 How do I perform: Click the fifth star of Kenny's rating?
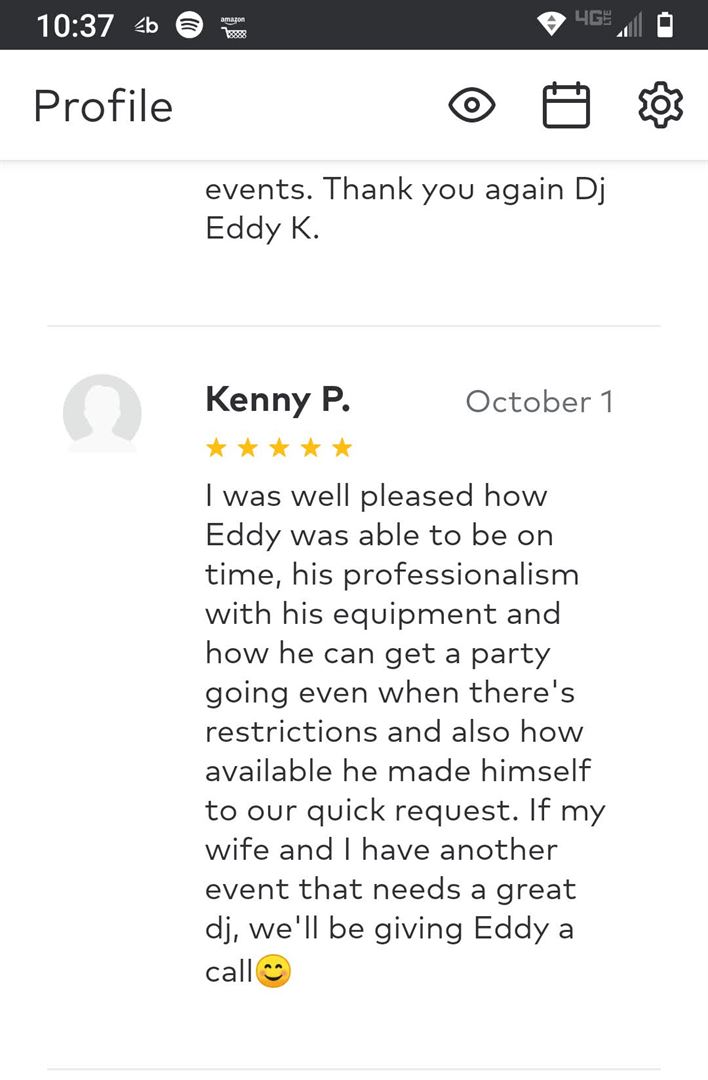[342, 448]
